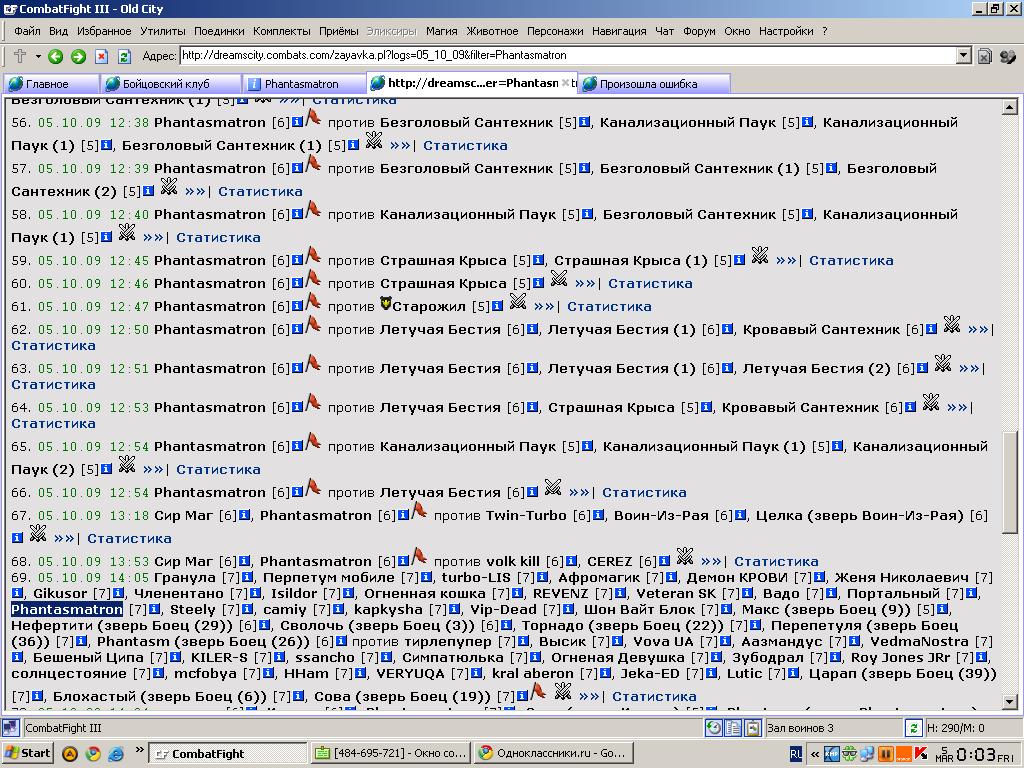Image resolution: width=1024 pixels, height=768 pixels.
Task: Click the RU language indicator in the taskbar
Action: click(x=795, y=754)
